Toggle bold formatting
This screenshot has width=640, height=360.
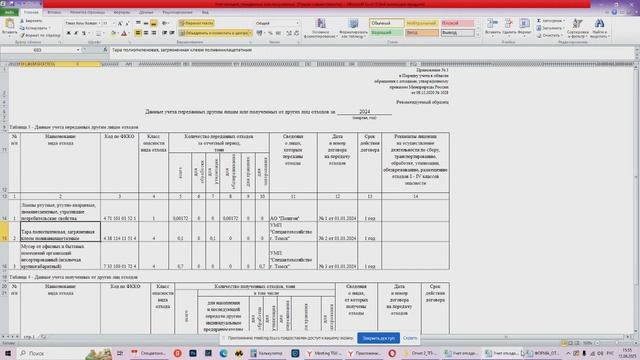tap(69, 33)
